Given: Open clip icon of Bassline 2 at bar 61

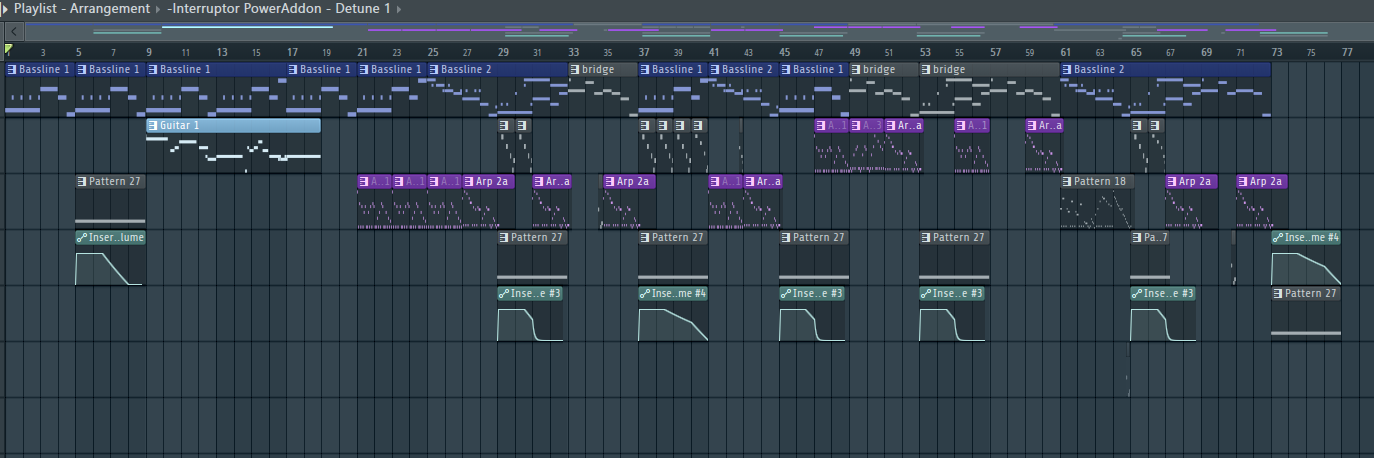Looking at the screenshot, I should pyautogui.click(x=1068, y=70).
